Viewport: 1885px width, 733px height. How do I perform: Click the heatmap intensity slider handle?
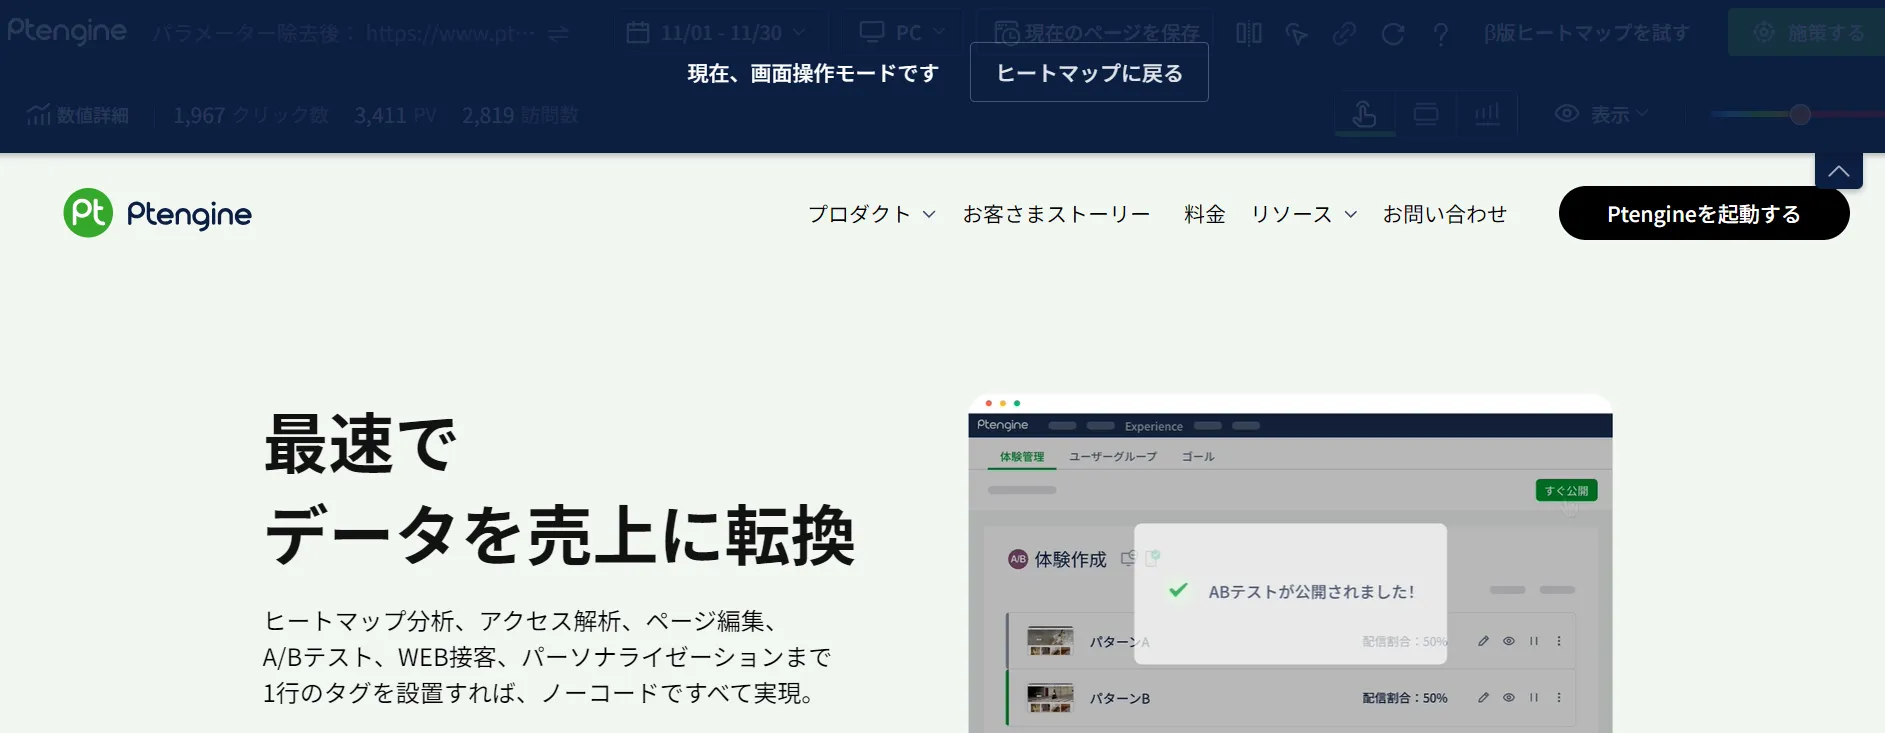click(x=1800, y=115)
